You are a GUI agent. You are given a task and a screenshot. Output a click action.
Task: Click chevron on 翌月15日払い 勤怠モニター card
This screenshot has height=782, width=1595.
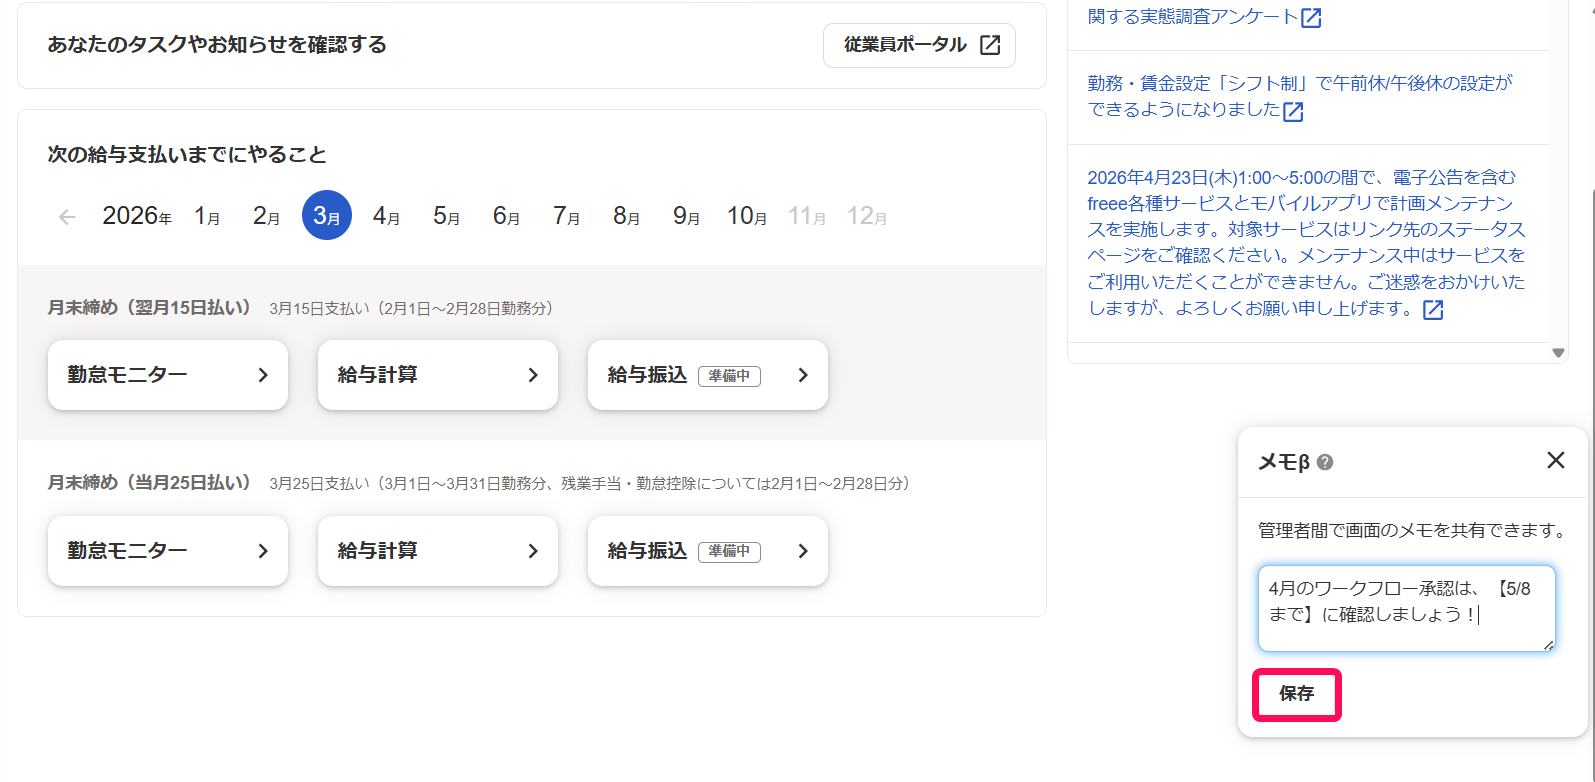coord(263,375)
